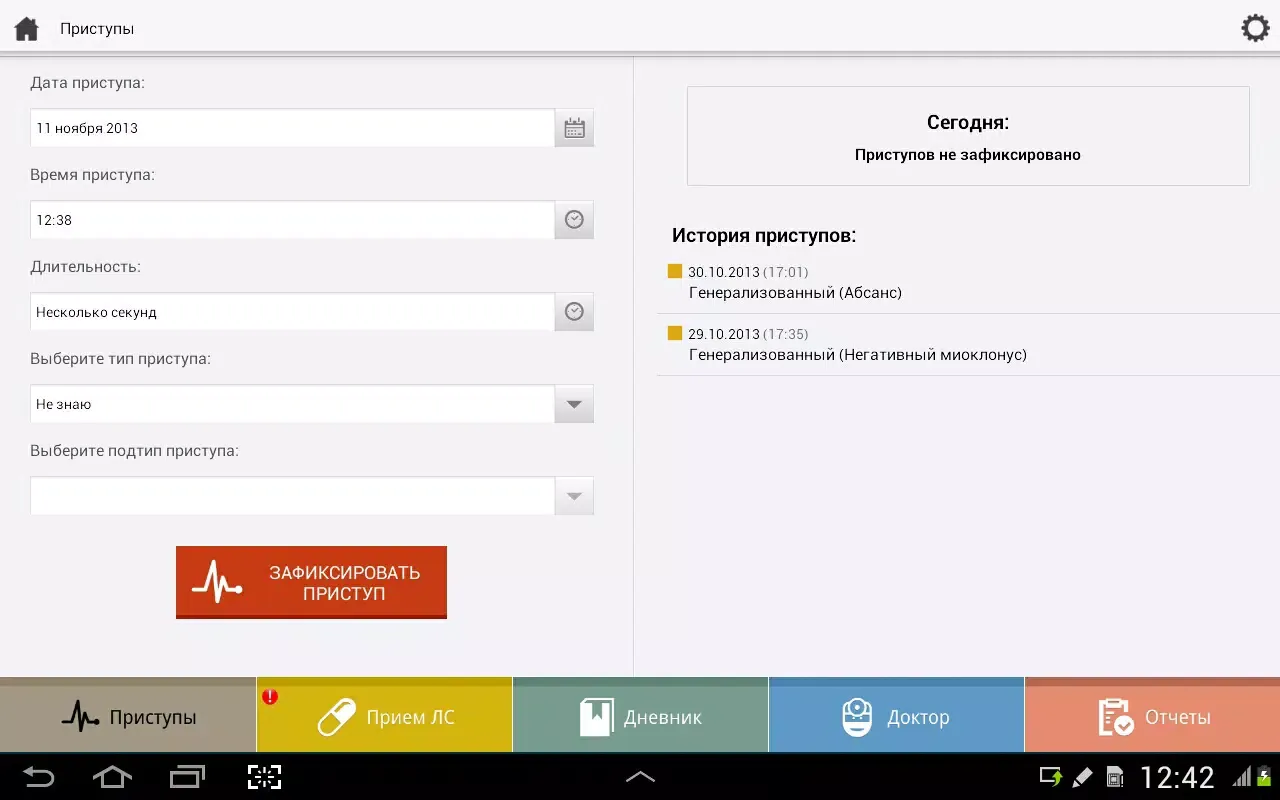Expand the seizure subtype dropdown arrow
This screenshot has height=800, width=1280.
pos(574,496)
